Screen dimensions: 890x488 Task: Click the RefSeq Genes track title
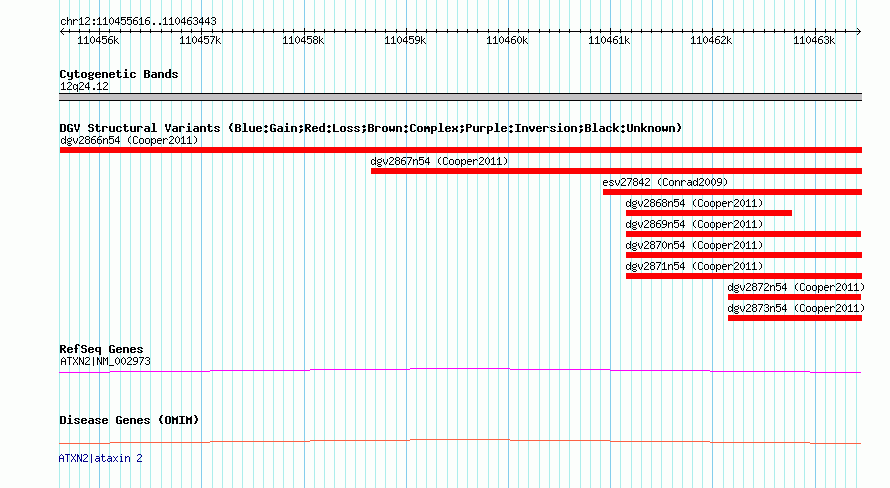coord(101,349)
